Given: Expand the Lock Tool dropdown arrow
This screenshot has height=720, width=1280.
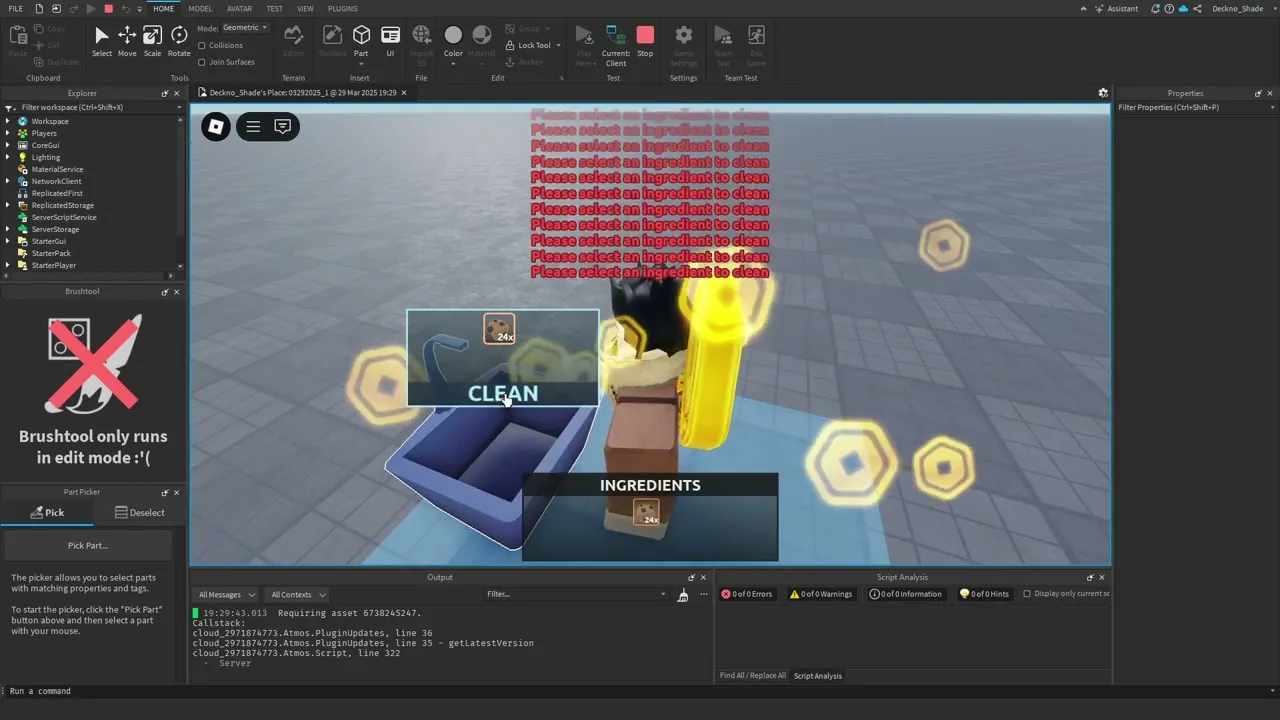Looking at the screenshot, I should pyautogui.click(x=558, y=45).
